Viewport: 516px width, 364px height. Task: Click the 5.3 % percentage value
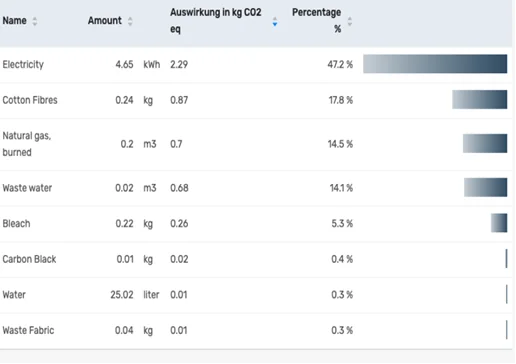[342, 224]
